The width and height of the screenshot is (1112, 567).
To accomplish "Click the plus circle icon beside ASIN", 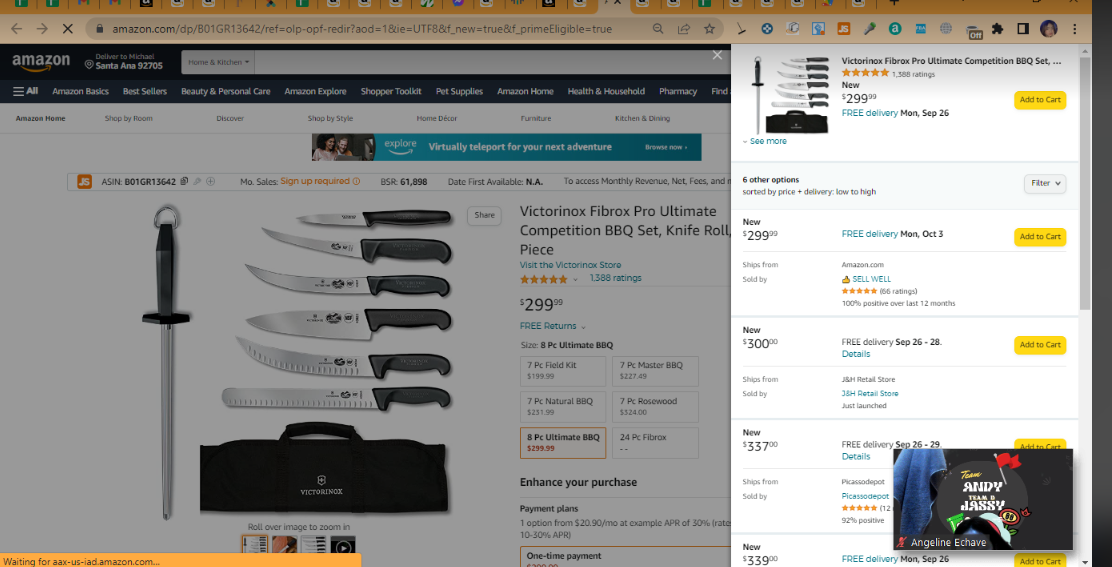I will pyautogui.click(x=211, y=181).
